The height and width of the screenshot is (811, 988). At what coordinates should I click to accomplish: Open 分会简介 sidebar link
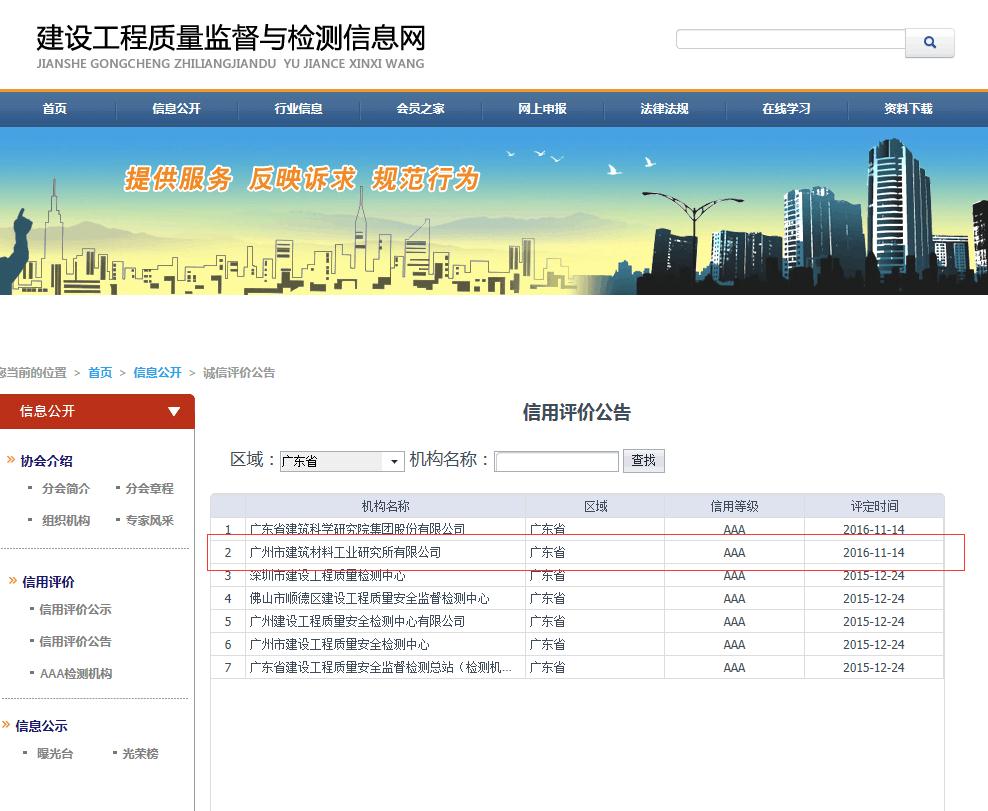[x=66, y=489]
